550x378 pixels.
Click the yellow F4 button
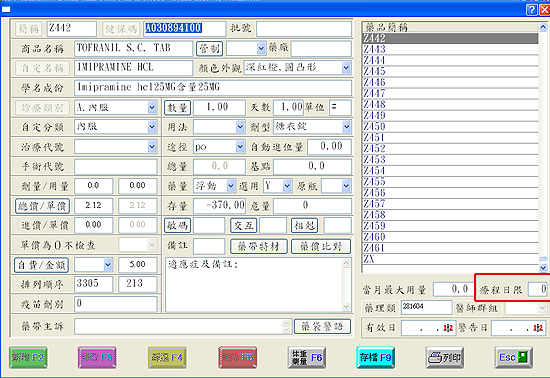(x=167, y=357)
